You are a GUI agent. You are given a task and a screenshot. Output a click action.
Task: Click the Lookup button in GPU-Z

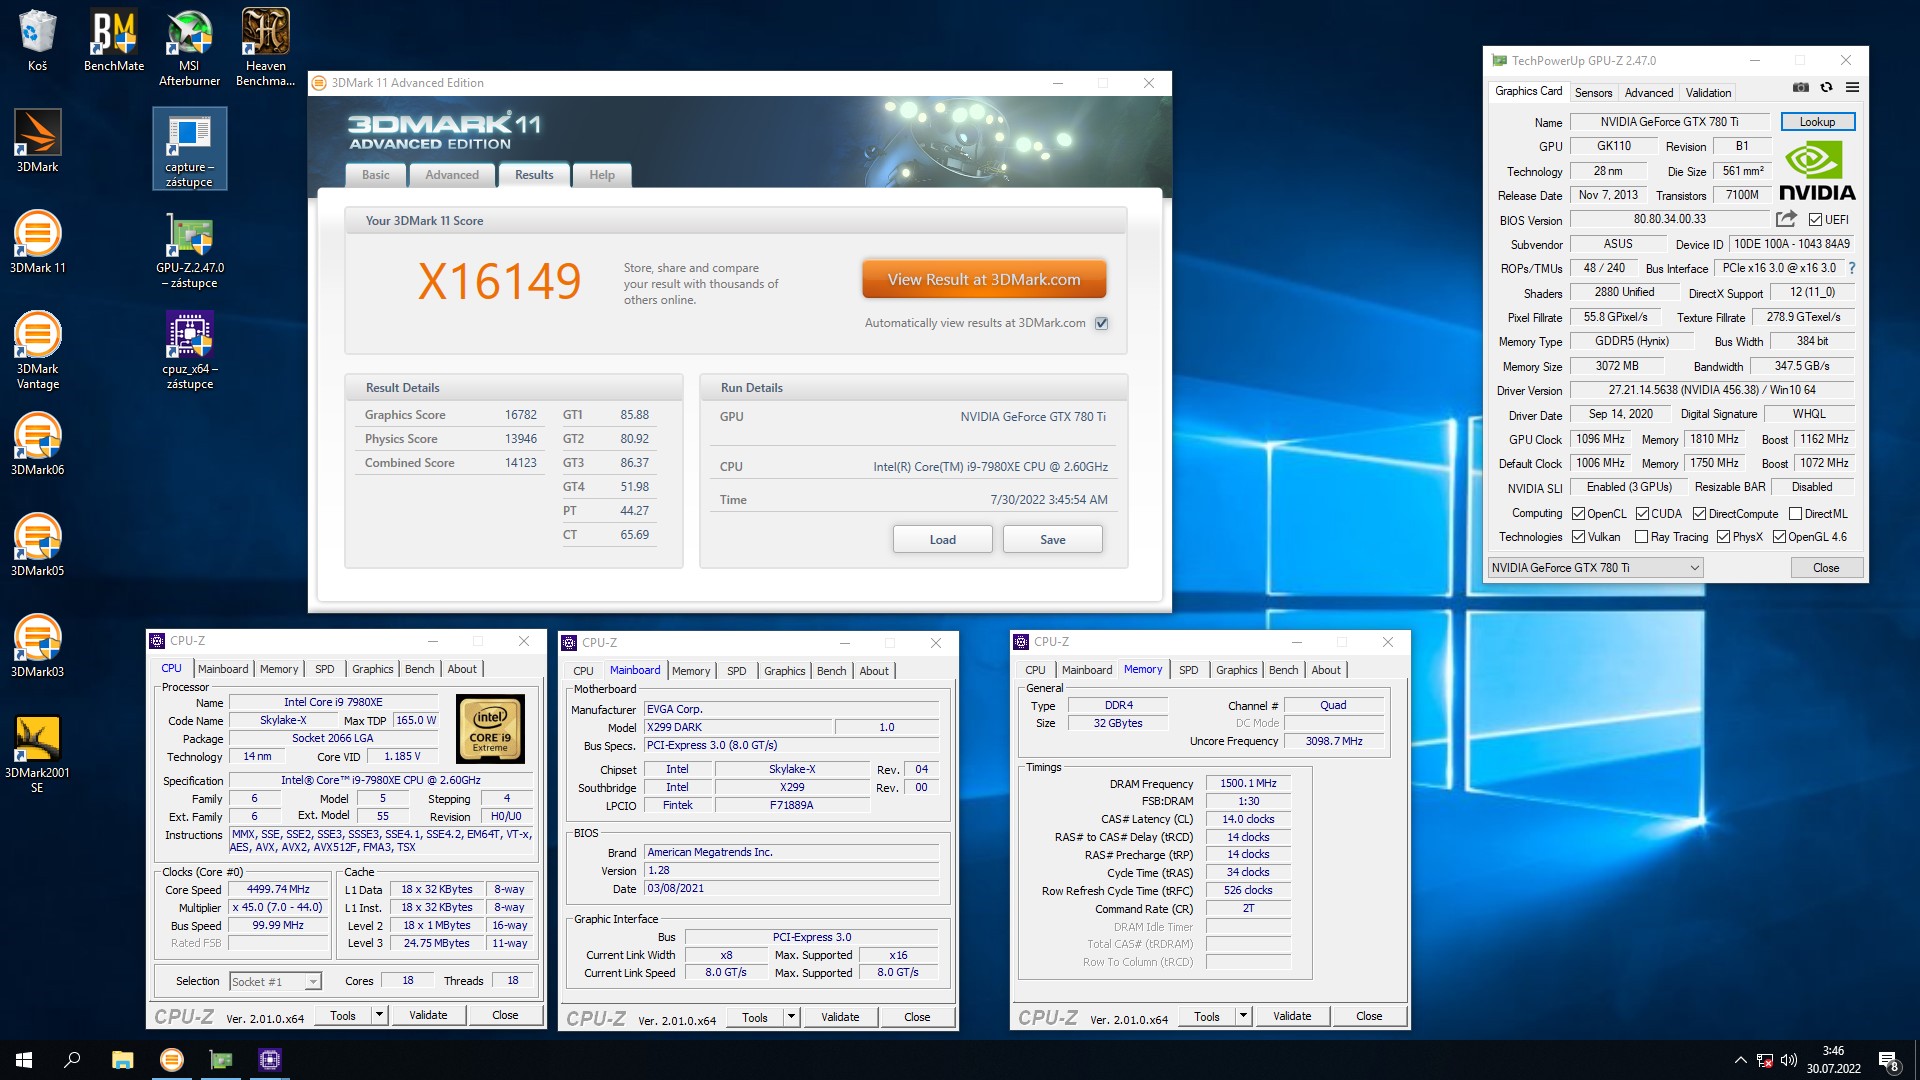click(1817, 122)
